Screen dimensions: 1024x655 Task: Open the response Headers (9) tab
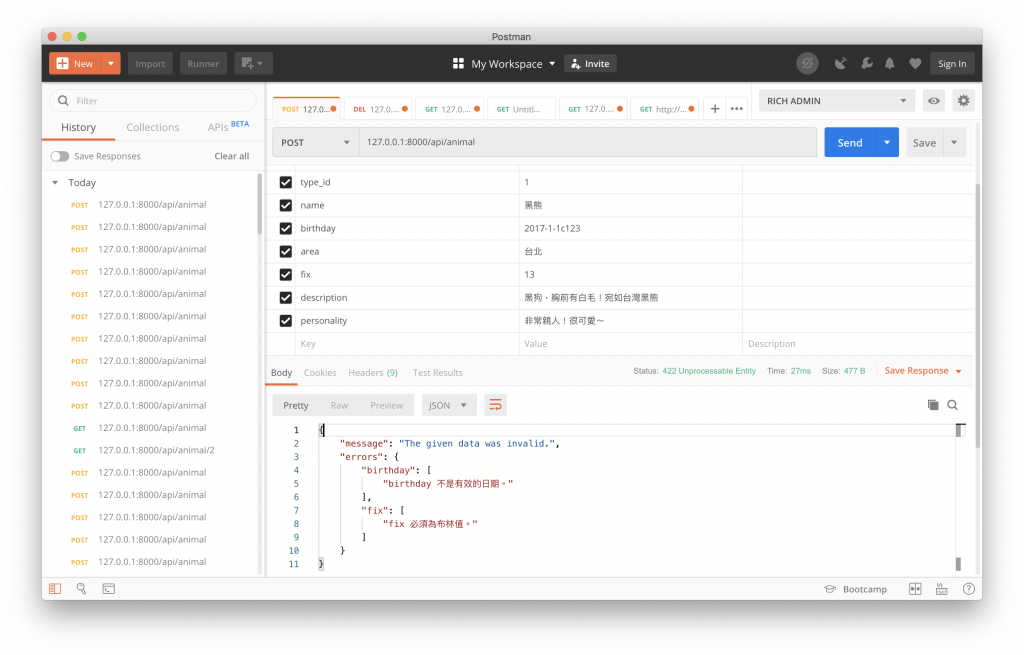click(x=373, y=373)
